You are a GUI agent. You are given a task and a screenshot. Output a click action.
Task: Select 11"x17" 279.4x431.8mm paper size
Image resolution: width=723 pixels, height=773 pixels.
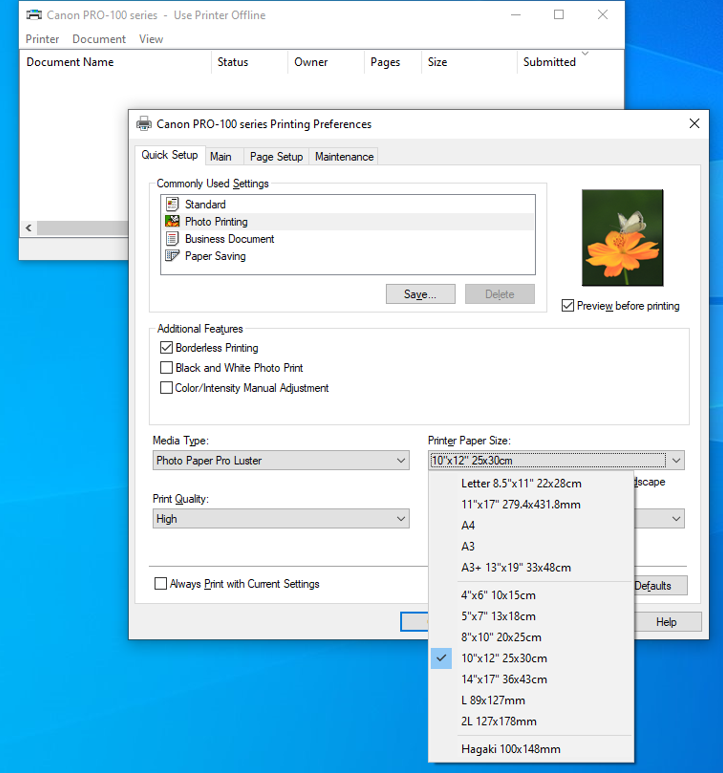531,504
